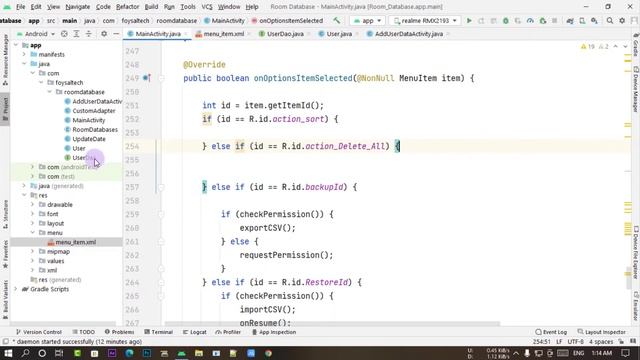Click the select opened file target icon
Screen dimensions: 640x360
point(64,34)
